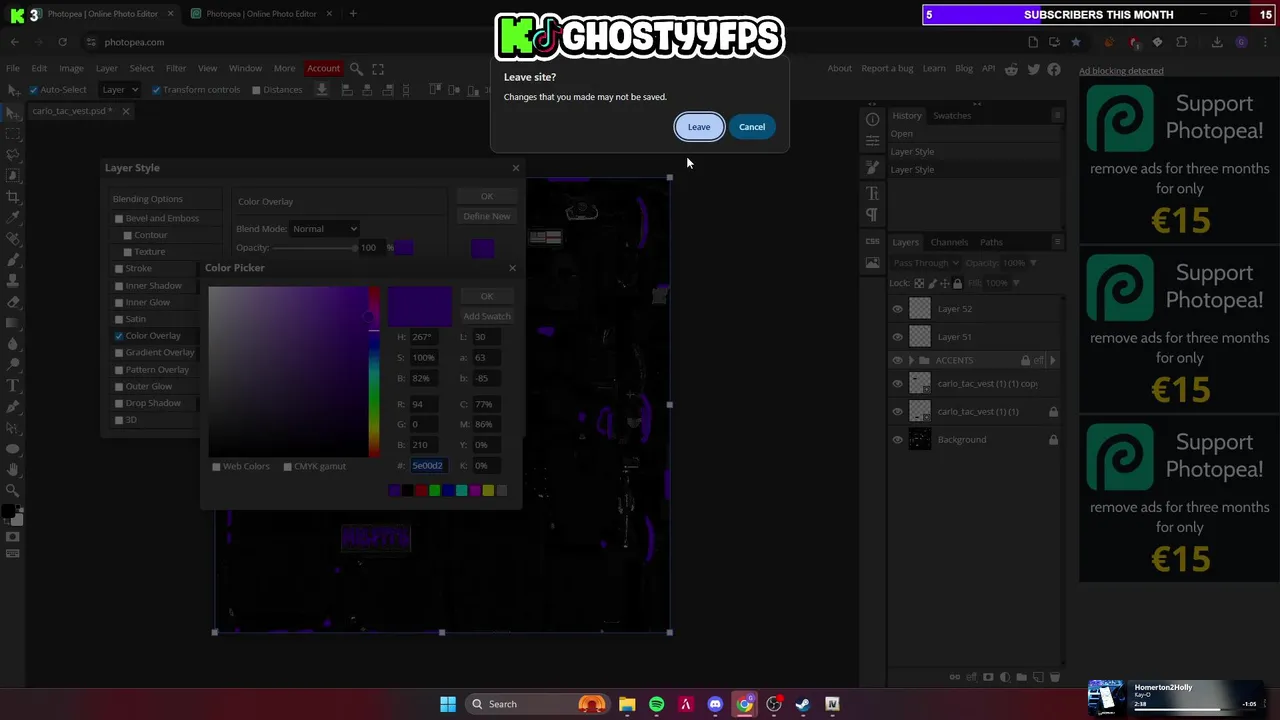Open the Auto-Select Layer dropdown
The height and width of the screenshot is (720, 1280).
click(120, 90)
